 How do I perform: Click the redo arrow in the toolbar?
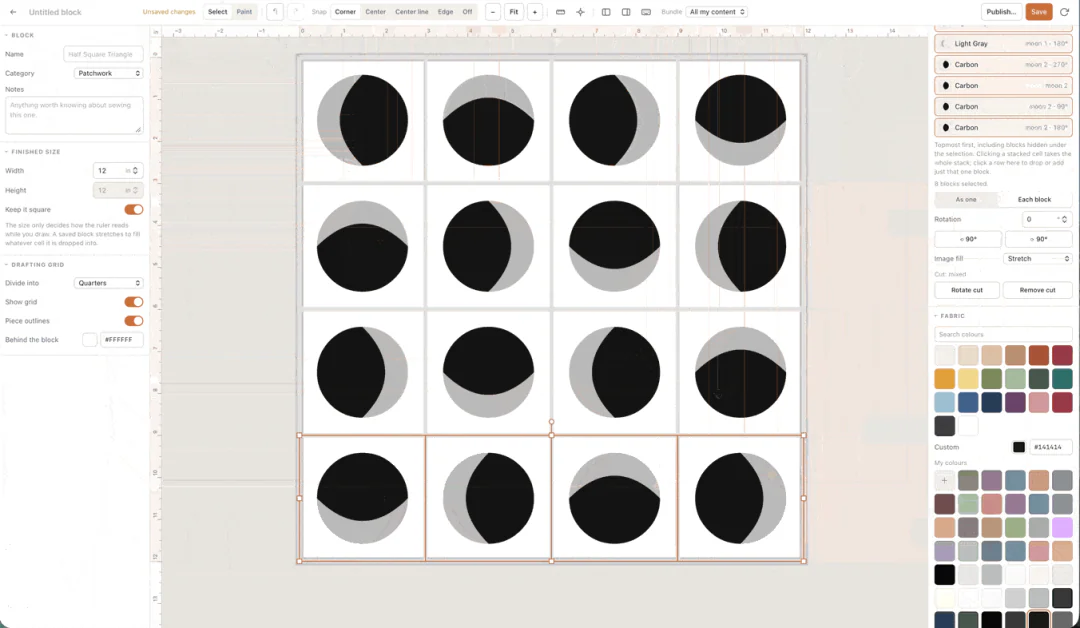(295, 12)
